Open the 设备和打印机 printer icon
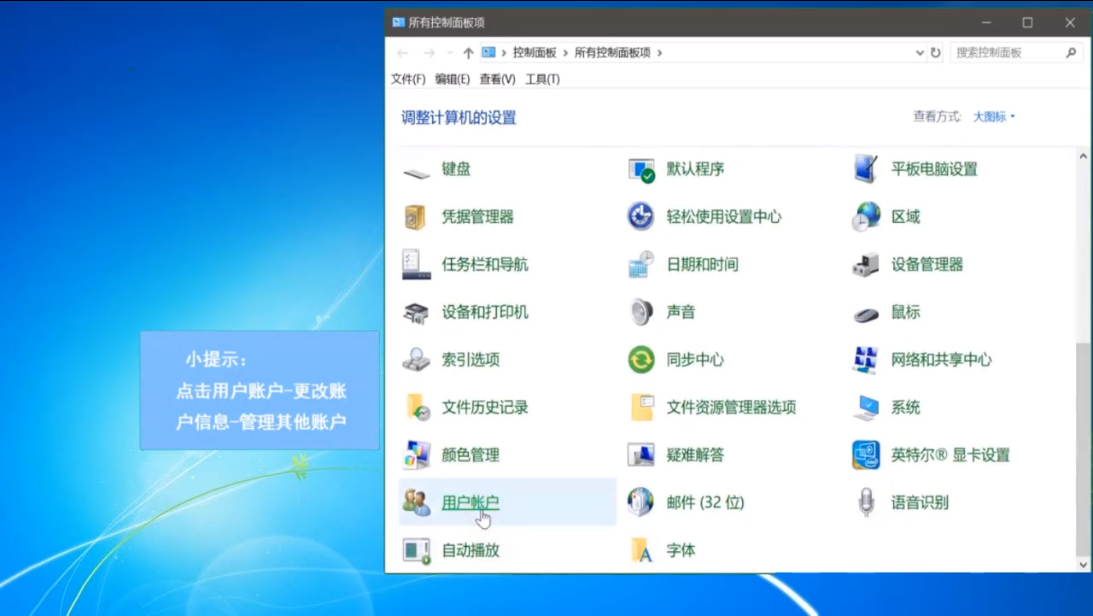This screenshot has height=616, width=1093. 416,312
